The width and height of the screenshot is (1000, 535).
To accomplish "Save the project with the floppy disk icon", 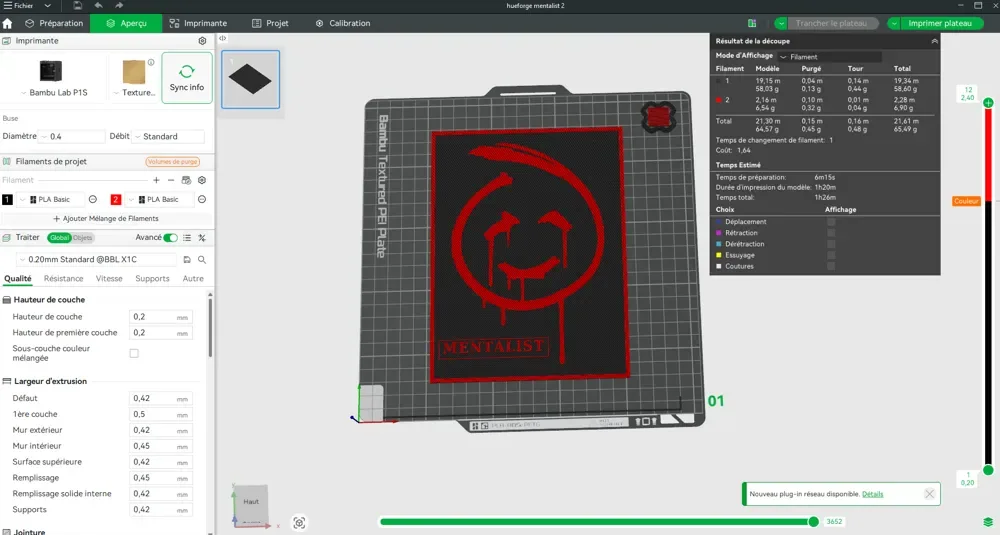I will point(77,5).
